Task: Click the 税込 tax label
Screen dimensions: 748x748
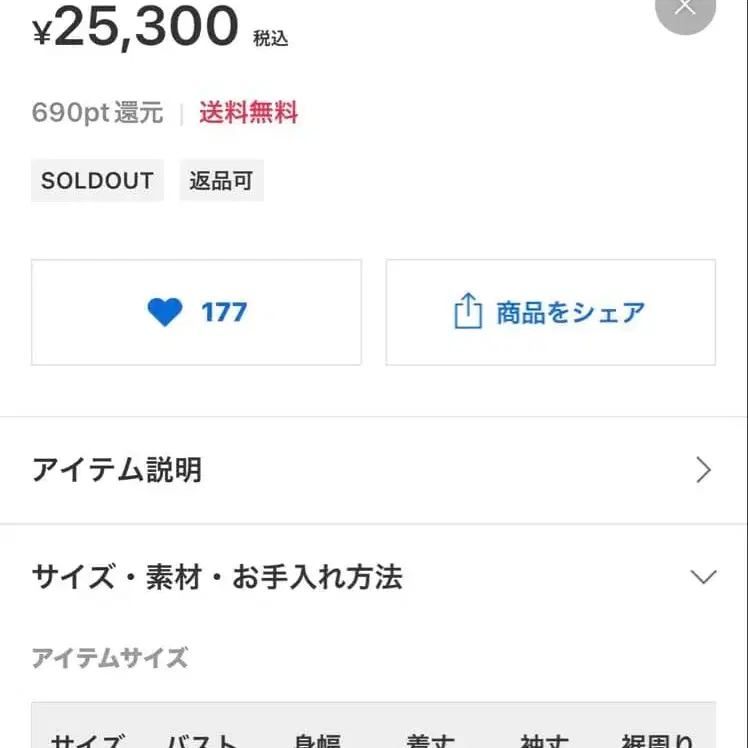Action: [270, 39]
